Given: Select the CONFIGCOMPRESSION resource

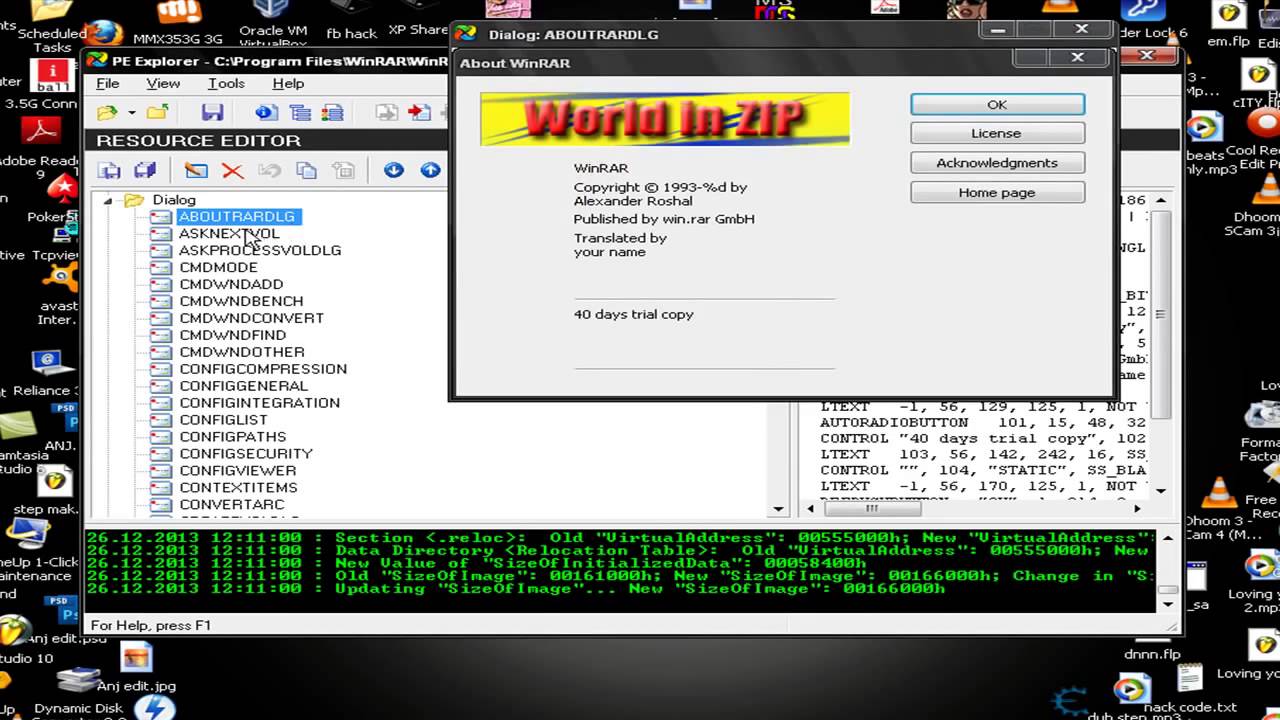Looking at the screenshot, I should pyautogui.click(x=263, y=369).
